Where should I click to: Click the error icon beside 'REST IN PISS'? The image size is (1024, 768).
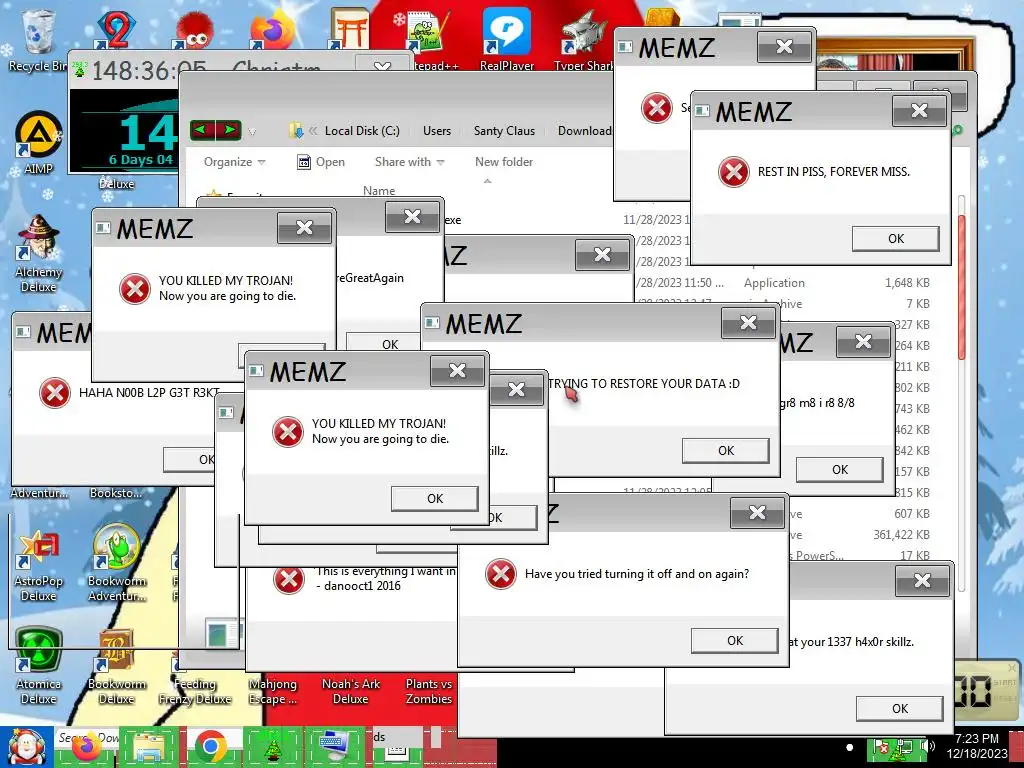733,172
